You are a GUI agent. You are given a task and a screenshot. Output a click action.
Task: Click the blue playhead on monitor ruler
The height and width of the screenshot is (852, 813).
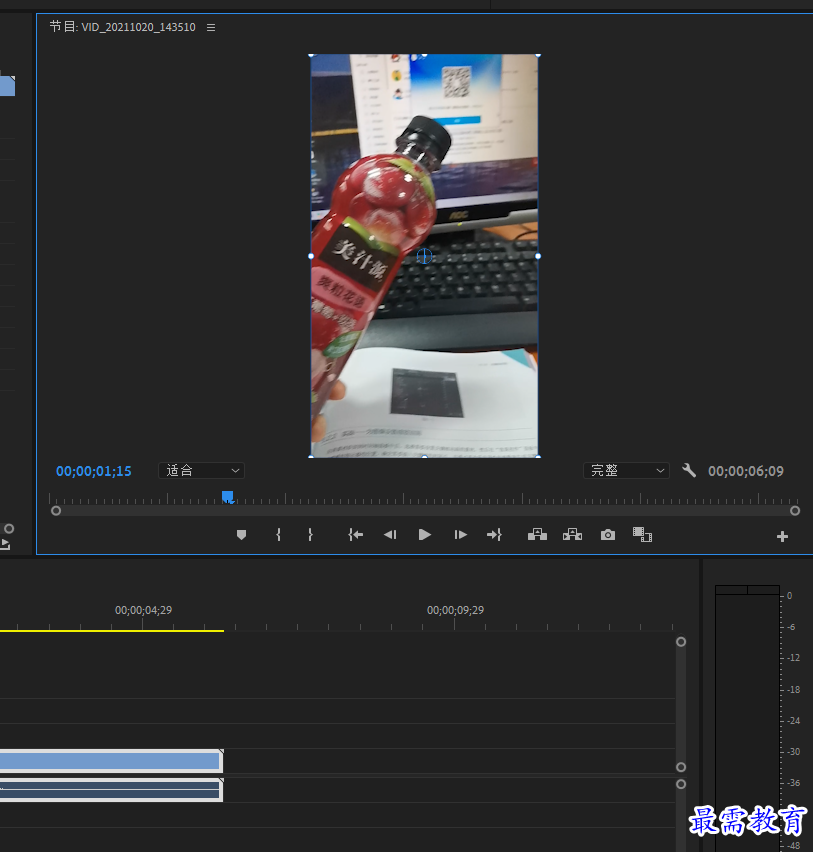click(x=228, y=497)
